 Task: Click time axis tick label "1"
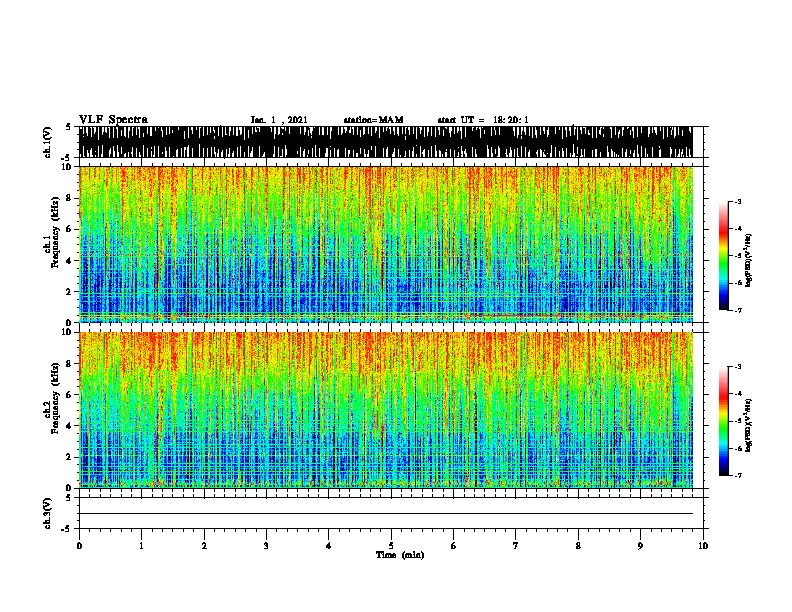point(141,545)
